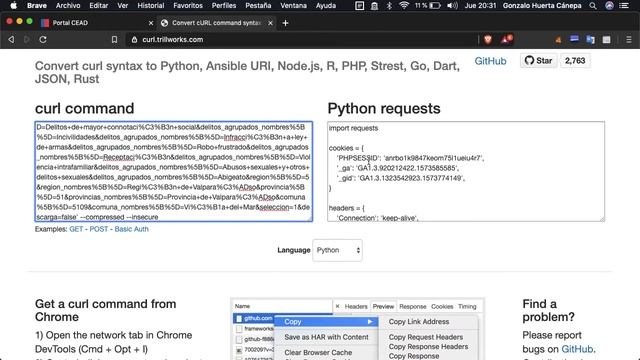This screenshot has height=360, width=640.
Task: Click the browser back arrow
Action: [x=11, y=40]
